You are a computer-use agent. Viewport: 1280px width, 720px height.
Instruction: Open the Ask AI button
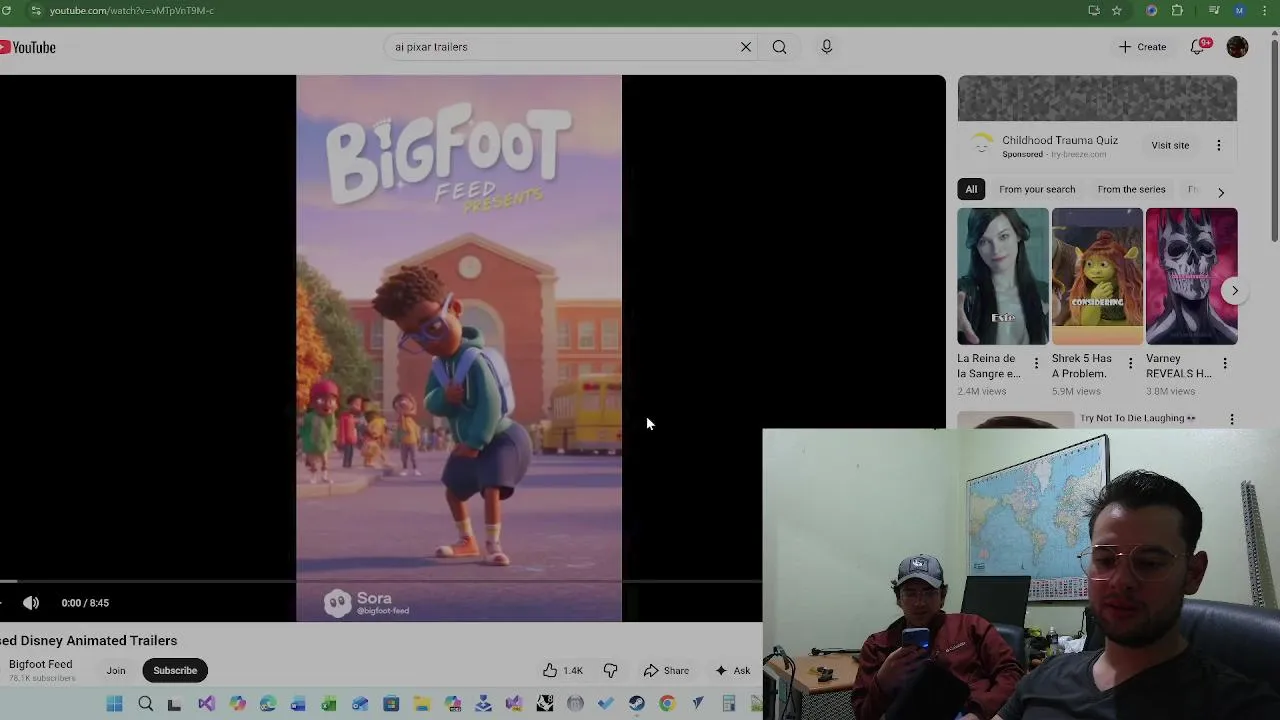coord(732,671)
